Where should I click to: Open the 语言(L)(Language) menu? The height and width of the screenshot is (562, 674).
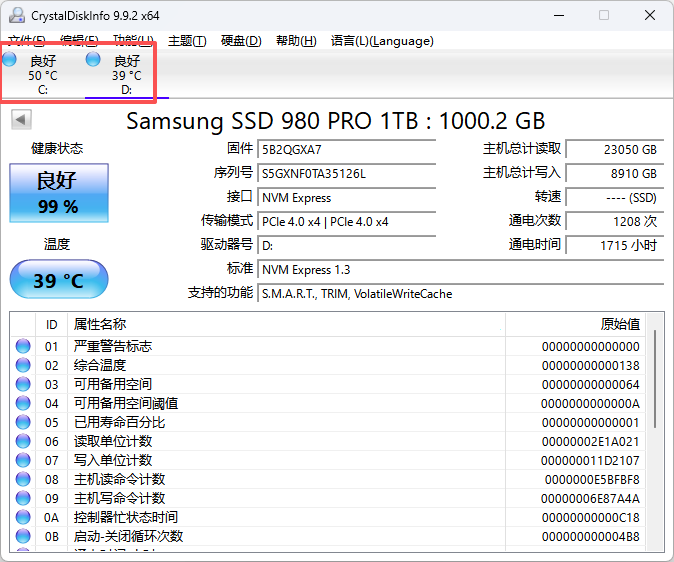pos(382,41)
